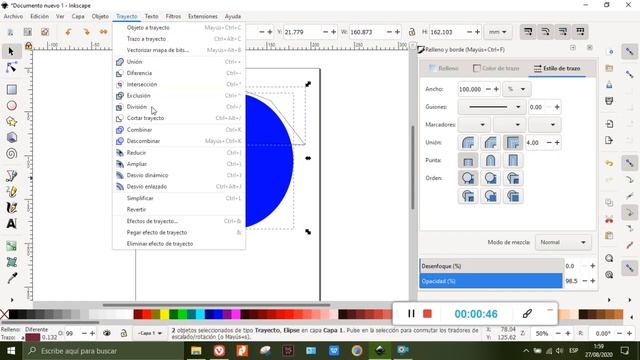The width and height of the screenshot is (640, 360).
Task: Select the calligraphy tool
Action: coord(11,207)
